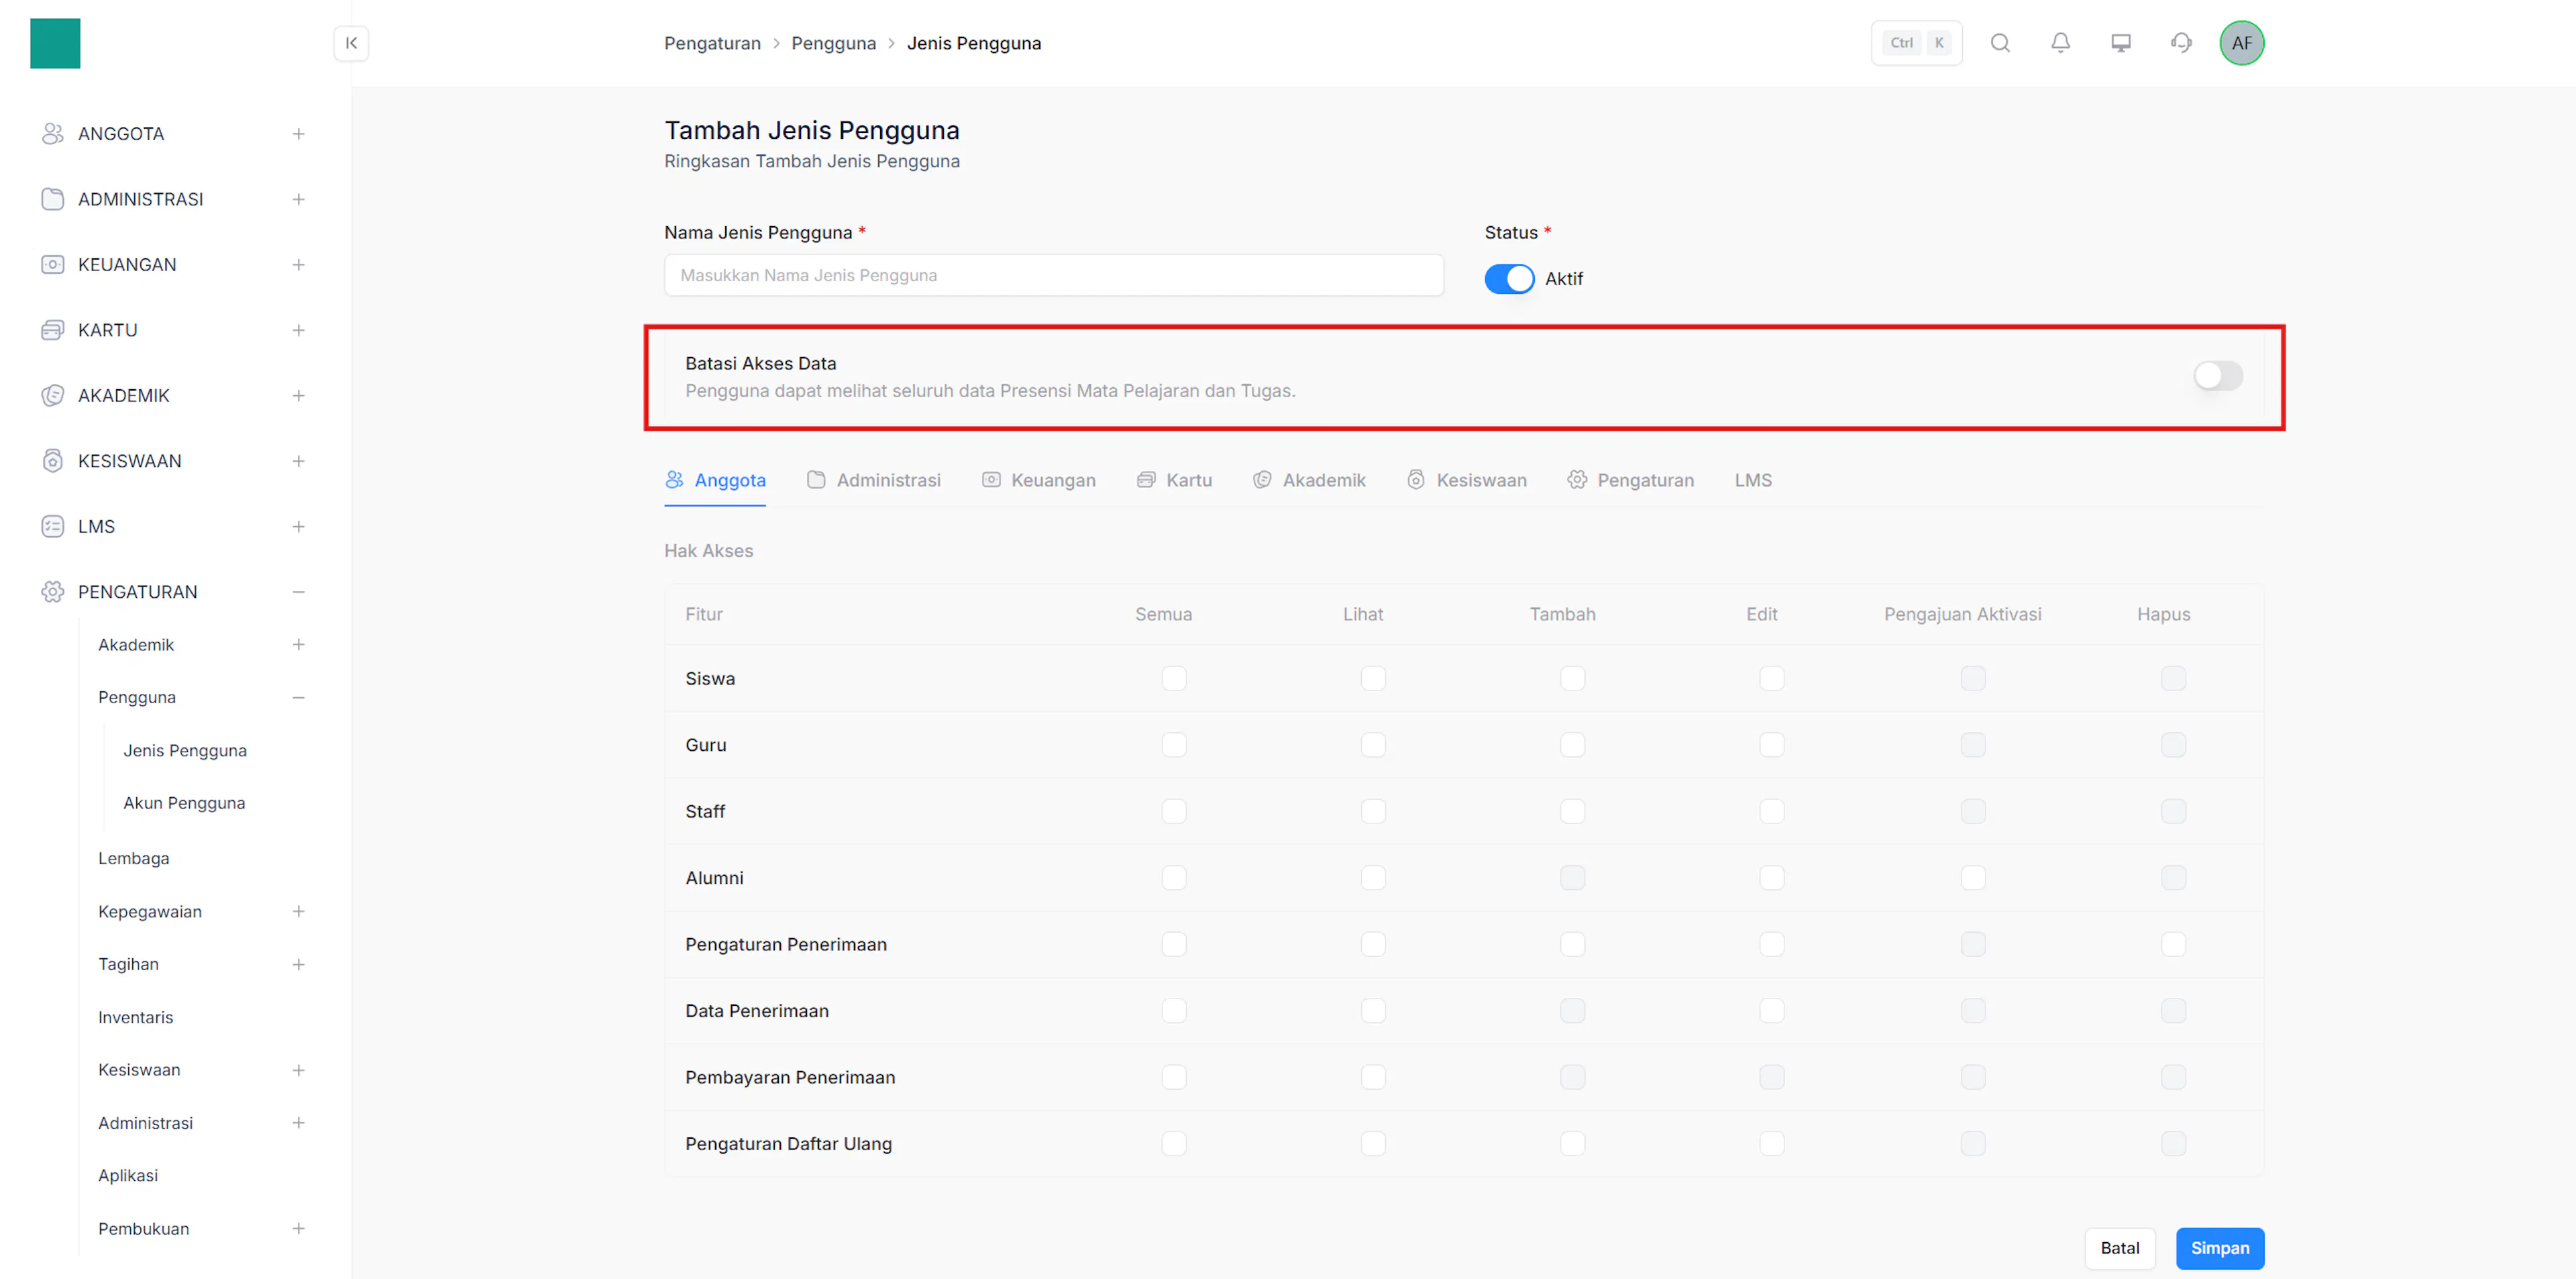The height and width of the screenshot is (1279, 2576).
Task: Open Lembaga in sidebar
Action: point(134,858)
